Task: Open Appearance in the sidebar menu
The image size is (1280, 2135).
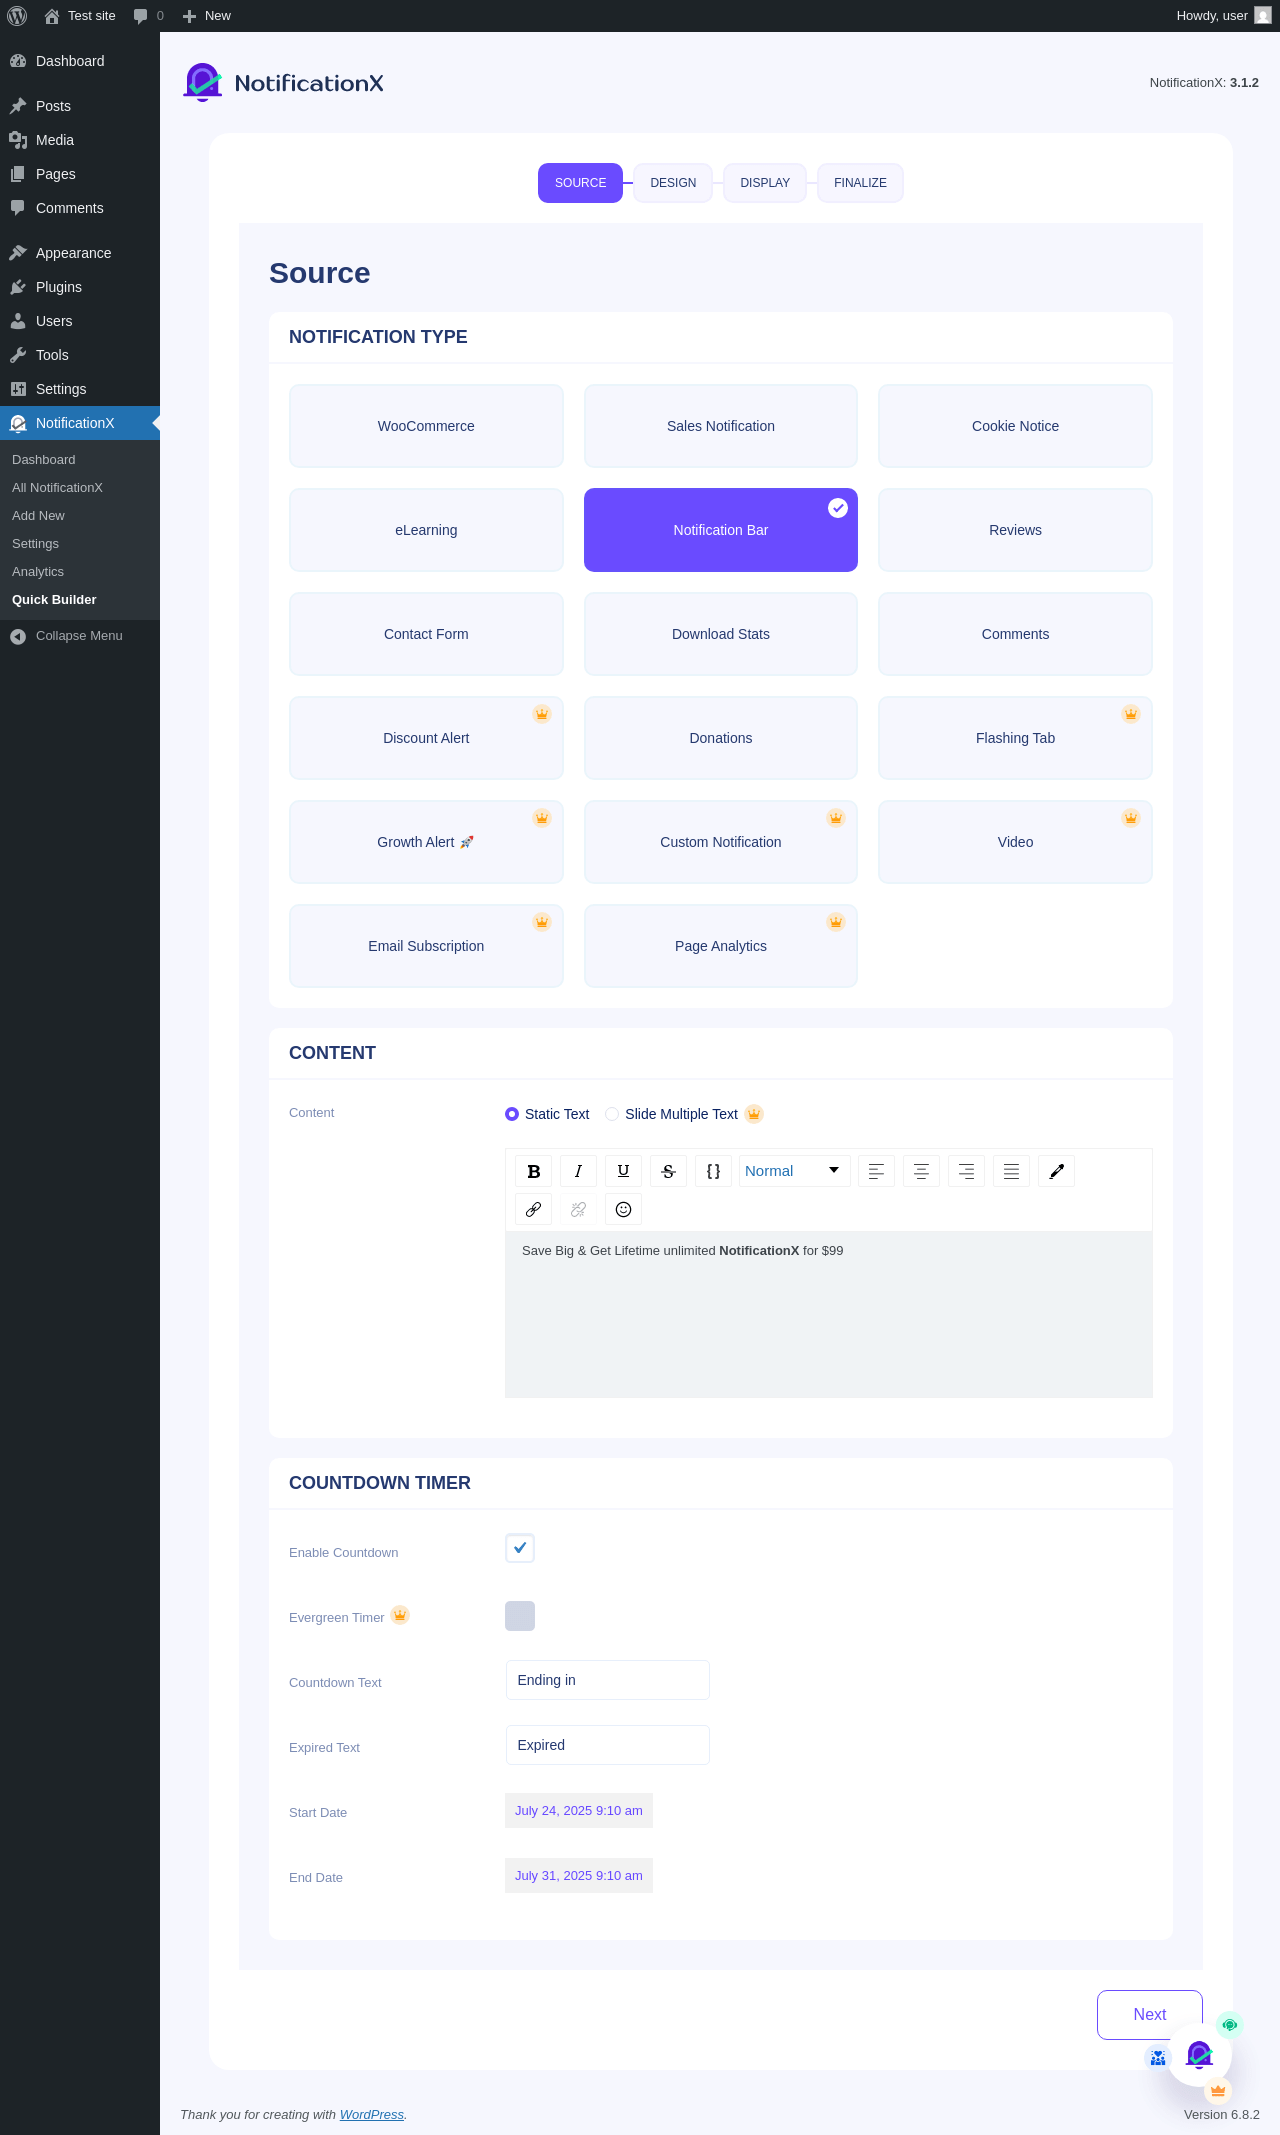Action: [x=80, y=253]
